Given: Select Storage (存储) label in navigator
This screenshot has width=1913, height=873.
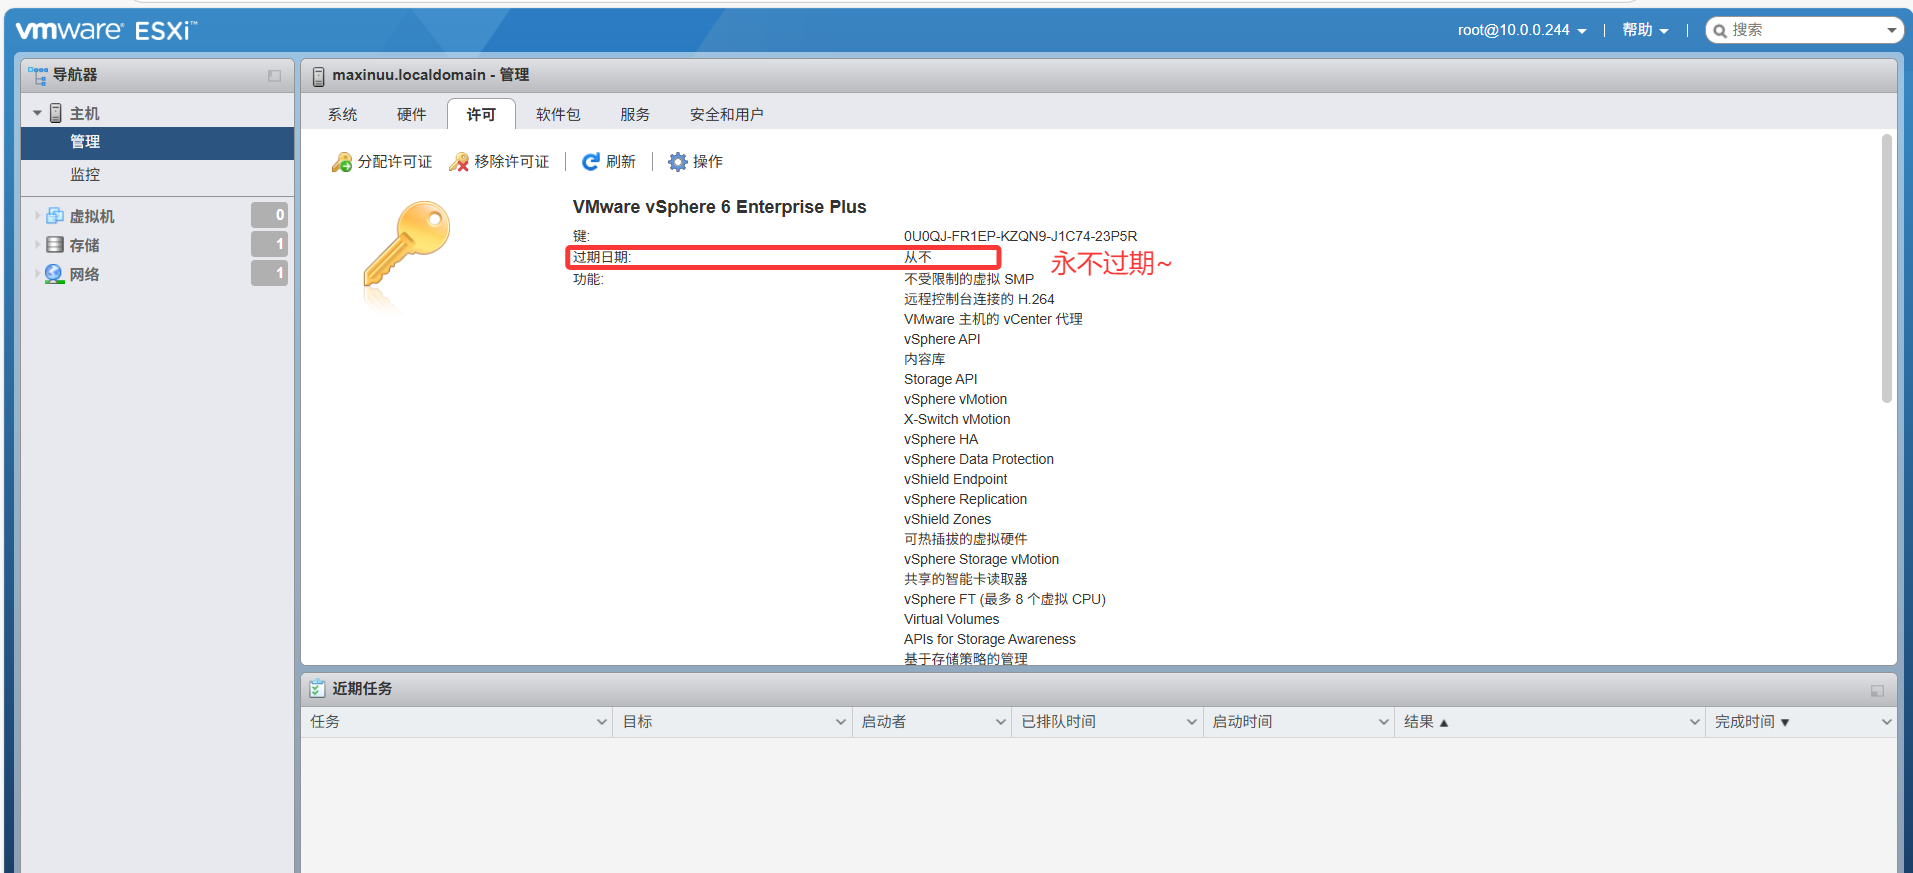Looking at the screenshot, I should coord(85,246).
